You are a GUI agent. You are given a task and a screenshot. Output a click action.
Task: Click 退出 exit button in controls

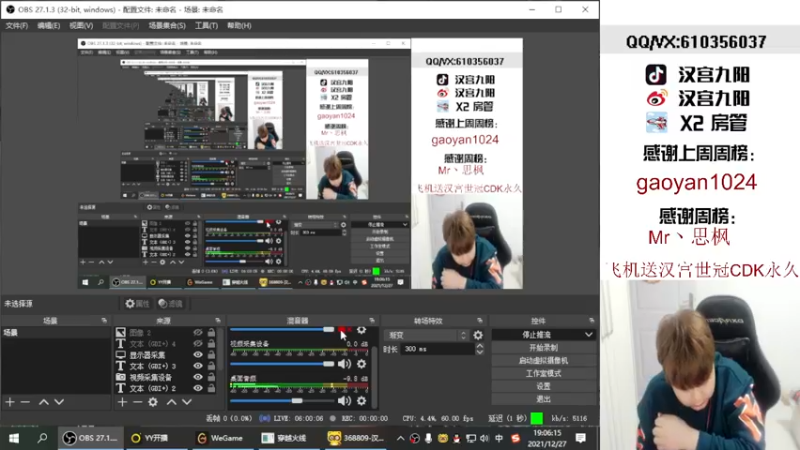543,399
